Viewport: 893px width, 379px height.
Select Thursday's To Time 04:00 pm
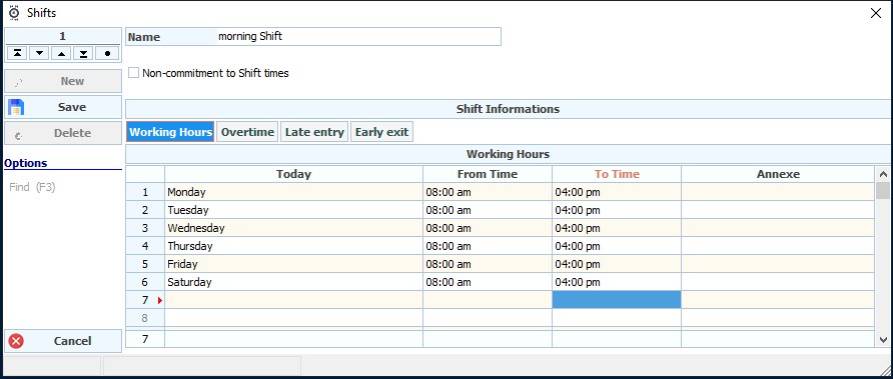[617, 246]
